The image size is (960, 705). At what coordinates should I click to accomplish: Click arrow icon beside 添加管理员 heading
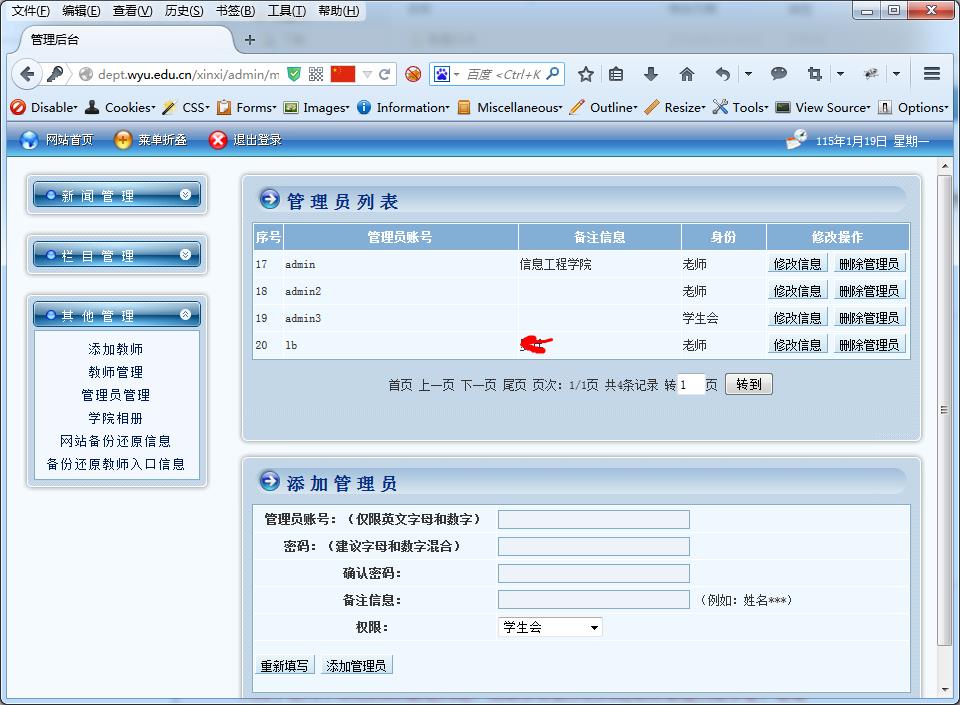point(270,481)
